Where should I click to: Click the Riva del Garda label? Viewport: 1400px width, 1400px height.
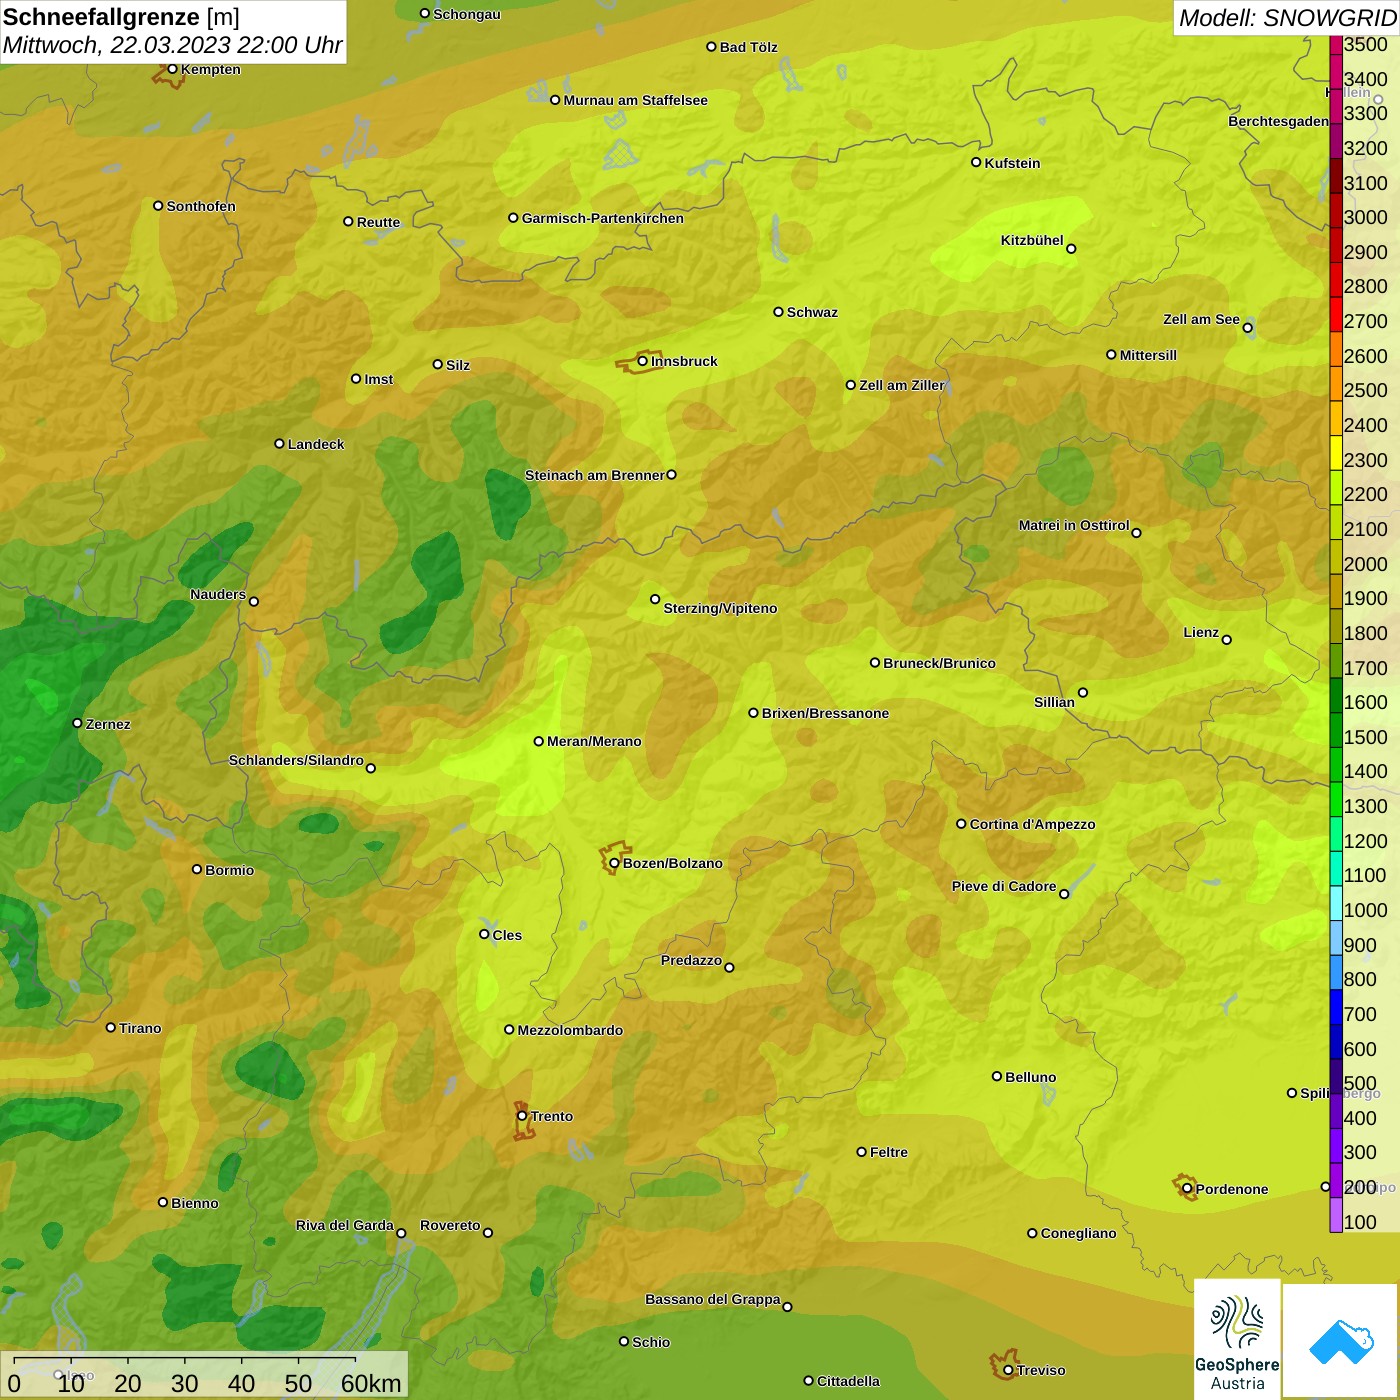pyautogui.click(x=345, y=1225)
